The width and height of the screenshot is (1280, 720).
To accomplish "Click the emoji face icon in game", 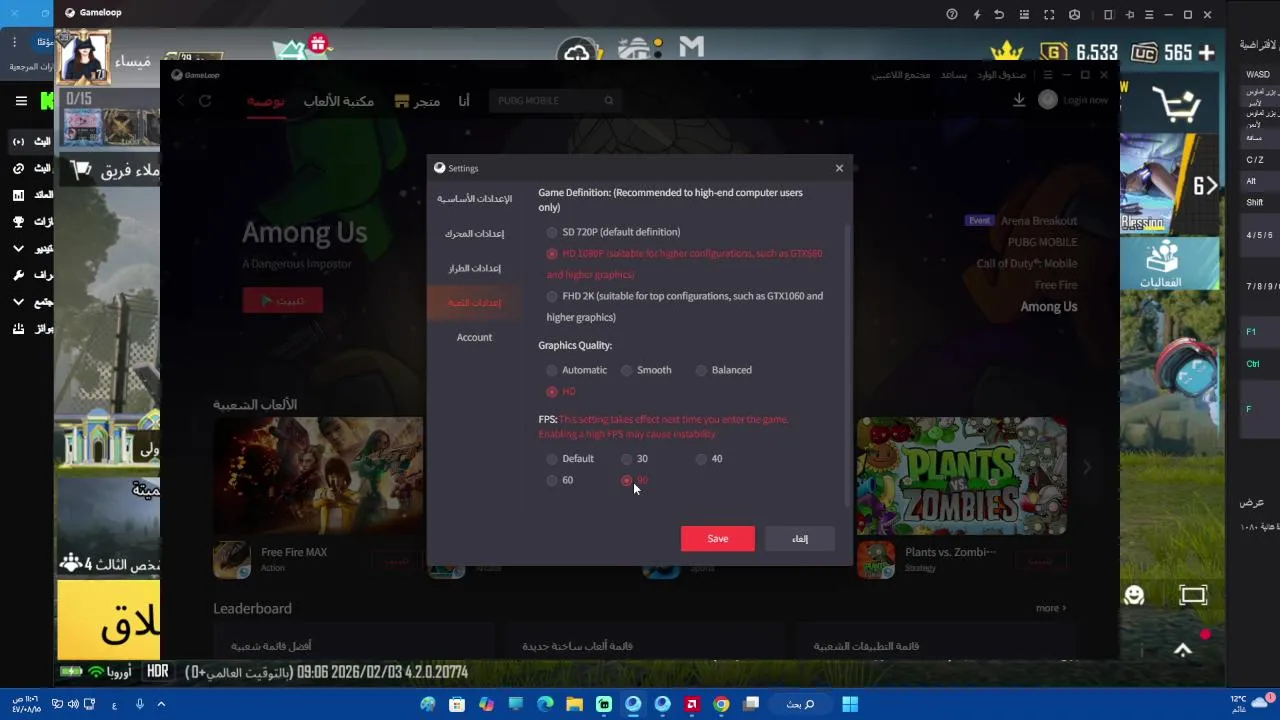I will pyautogui.click(x=1134, y=595).
